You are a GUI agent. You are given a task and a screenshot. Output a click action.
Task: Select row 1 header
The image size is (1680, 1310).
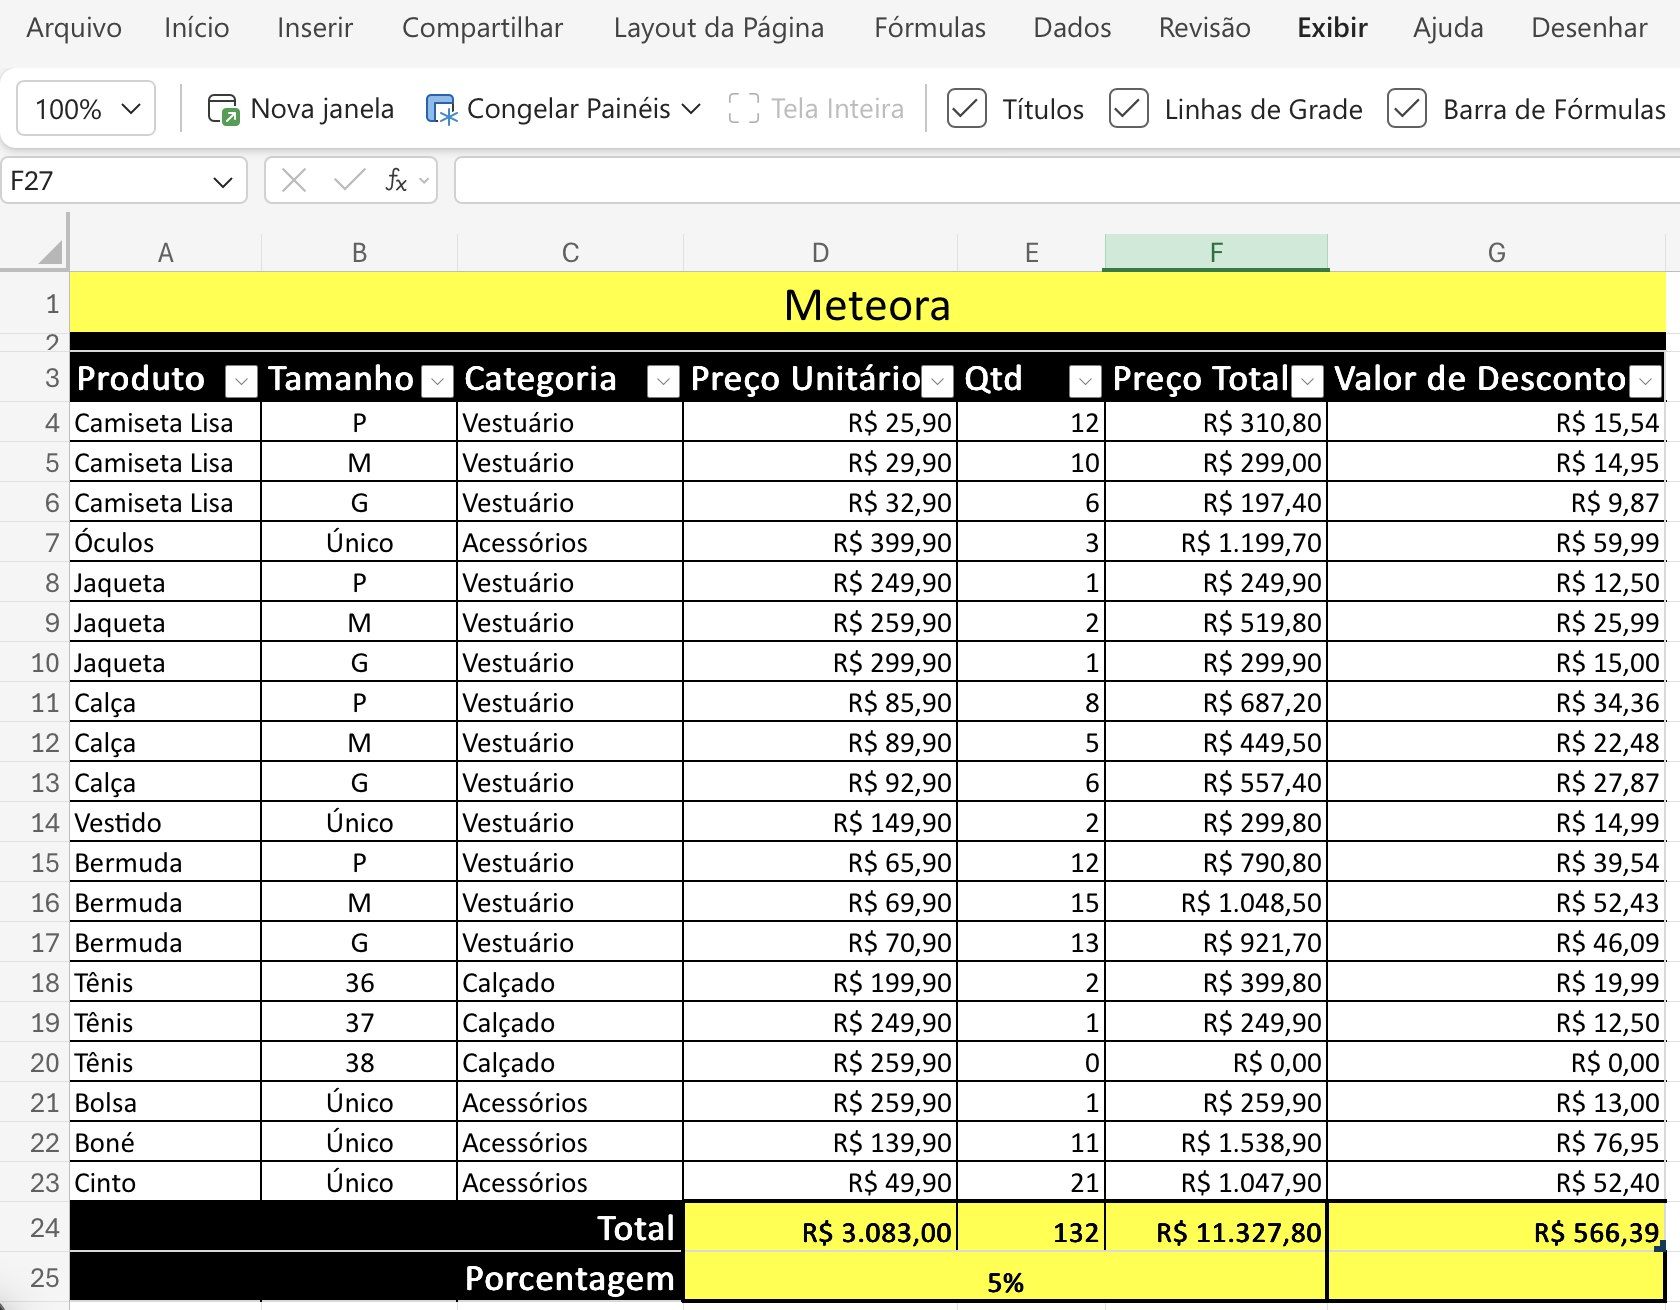(x=35, y=303)
